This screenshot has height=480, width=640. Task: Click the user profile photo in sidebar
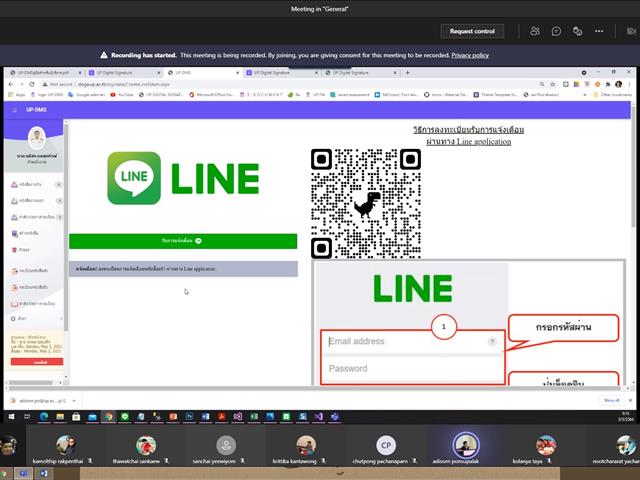coord(37,138)
